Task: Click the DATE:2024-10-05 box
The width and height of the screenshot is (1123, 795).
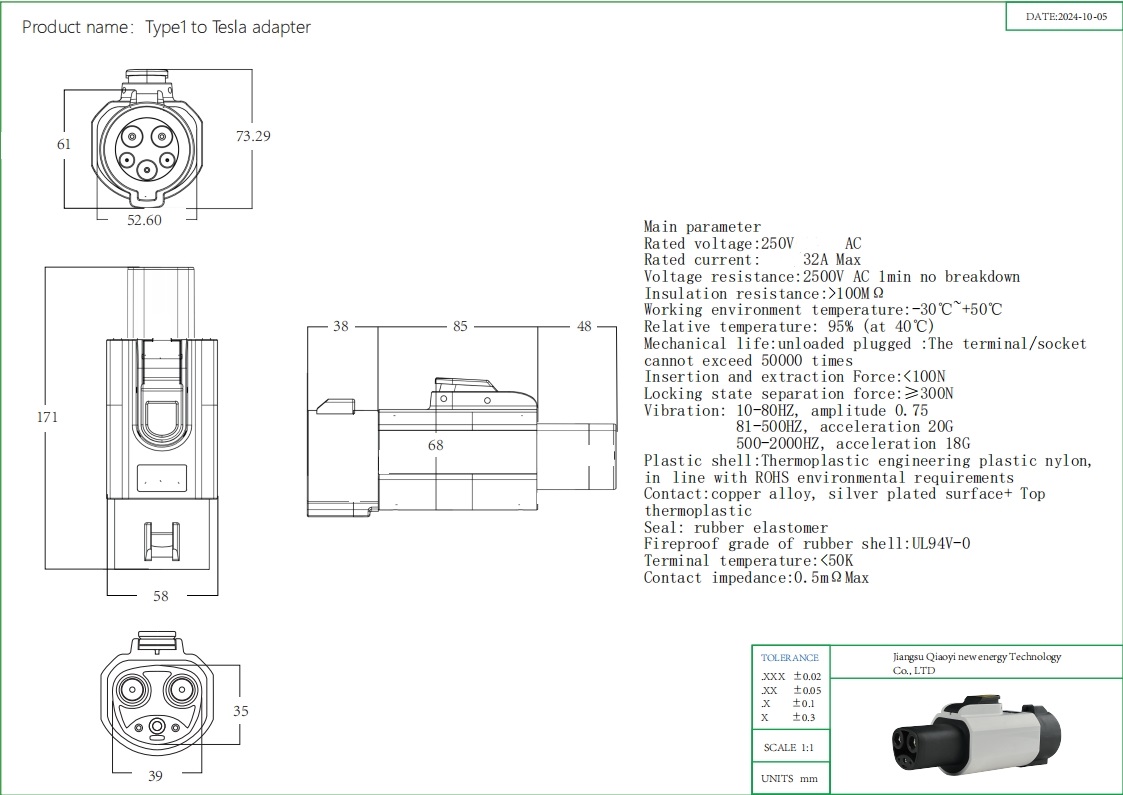Action: pyautogui.click(x=1066, y=17)
